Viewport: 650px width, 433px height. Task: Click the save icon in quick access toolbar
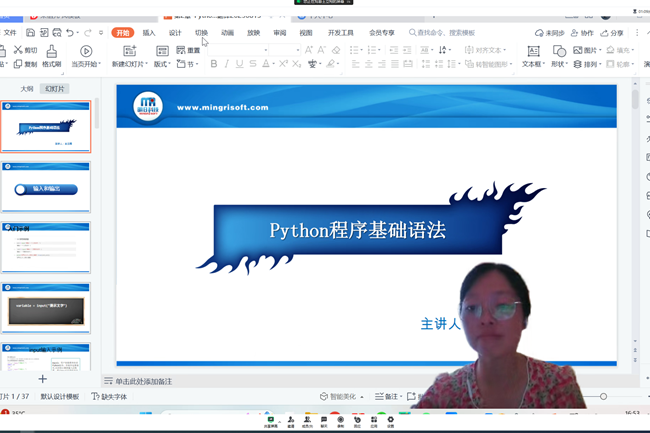[x=31, y=33]
